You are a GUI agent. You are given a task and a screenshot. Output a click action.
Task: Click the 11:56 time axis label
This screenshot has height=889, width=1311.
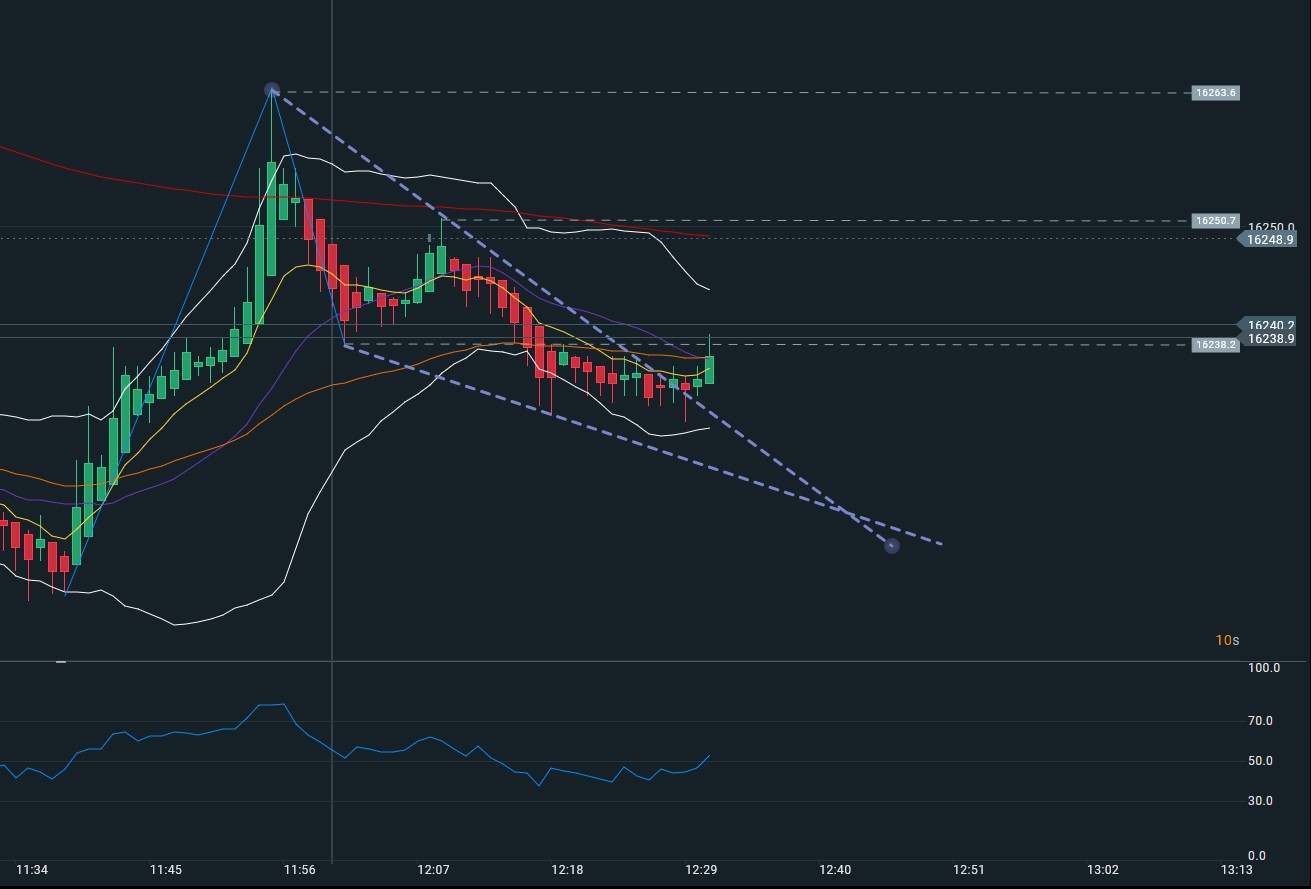[300, 870]
